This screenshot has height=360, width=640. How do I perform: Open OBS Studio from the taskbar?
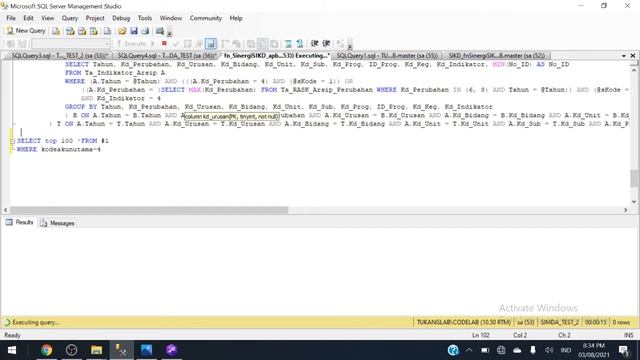pyautogui.click(x=71, y=350)
